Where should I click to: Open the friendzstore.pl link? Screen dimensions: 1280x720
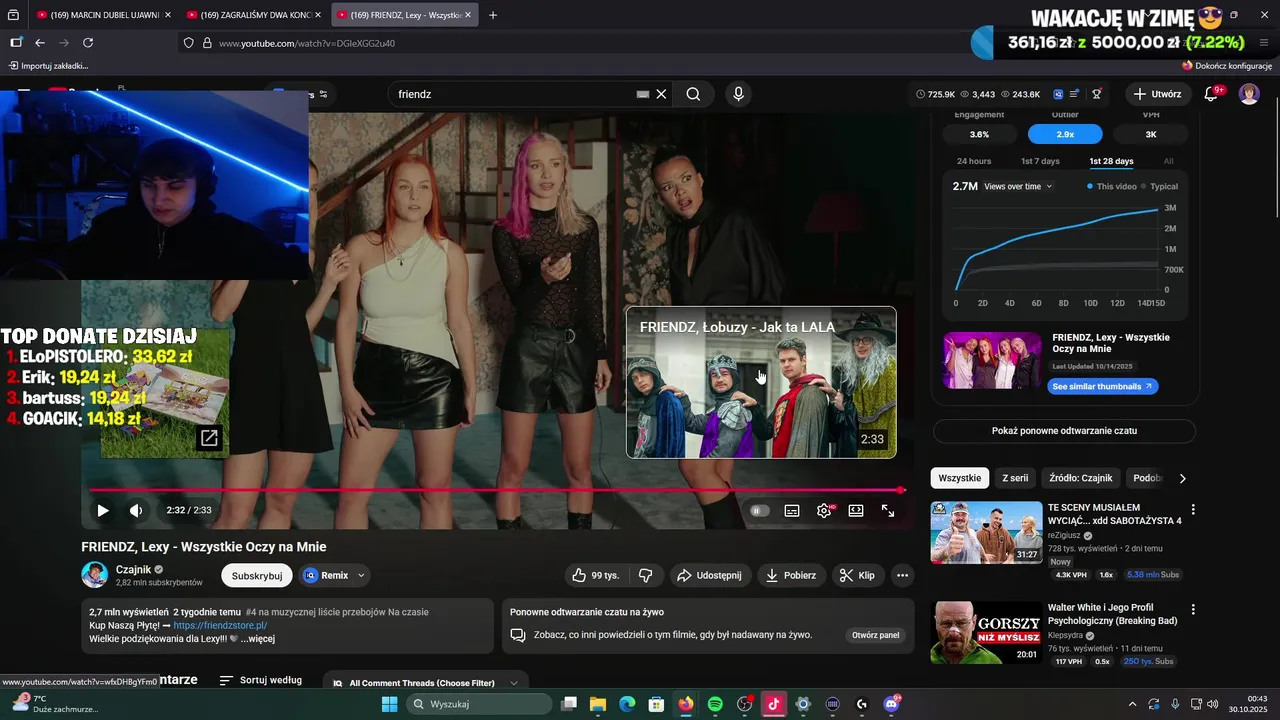pos(220,625)
